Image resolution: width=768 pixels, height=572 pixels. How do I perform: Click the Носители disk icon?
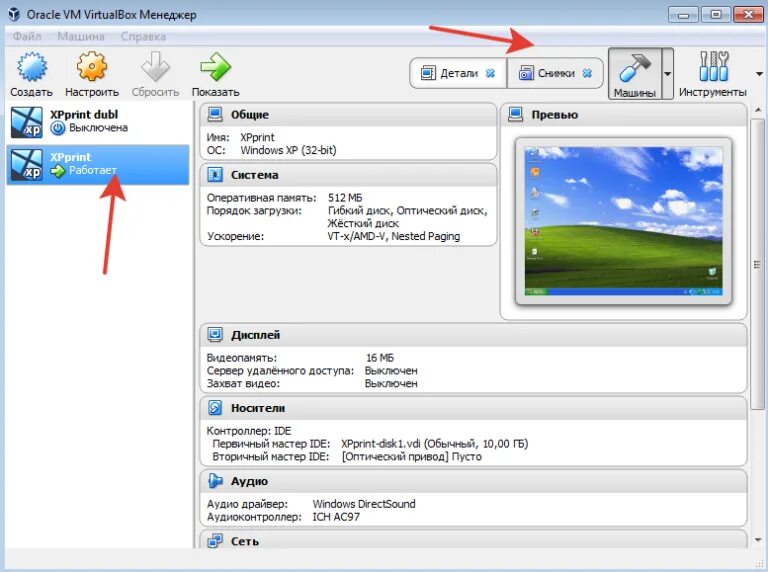click(x=215, y=407)
